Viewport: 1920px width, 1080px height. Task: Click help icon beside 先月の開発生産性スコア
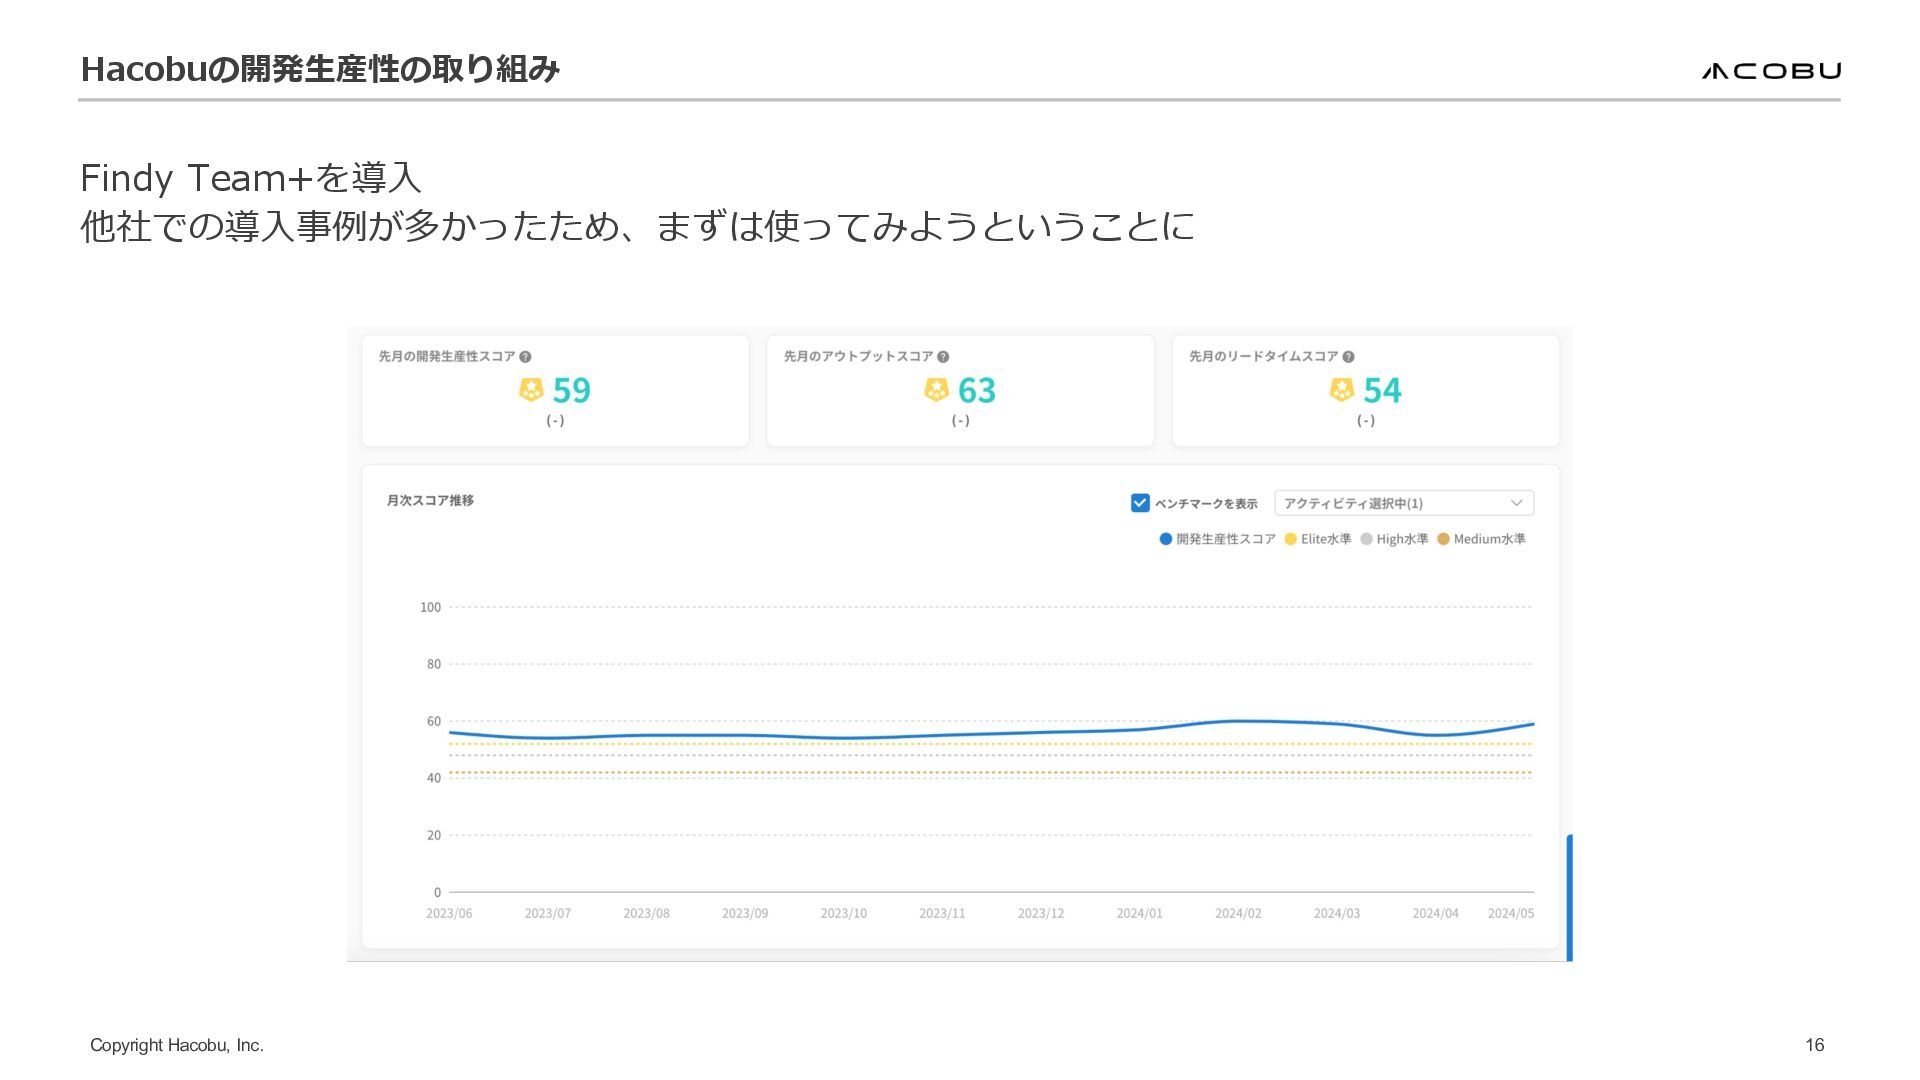[x=525, y=357]
